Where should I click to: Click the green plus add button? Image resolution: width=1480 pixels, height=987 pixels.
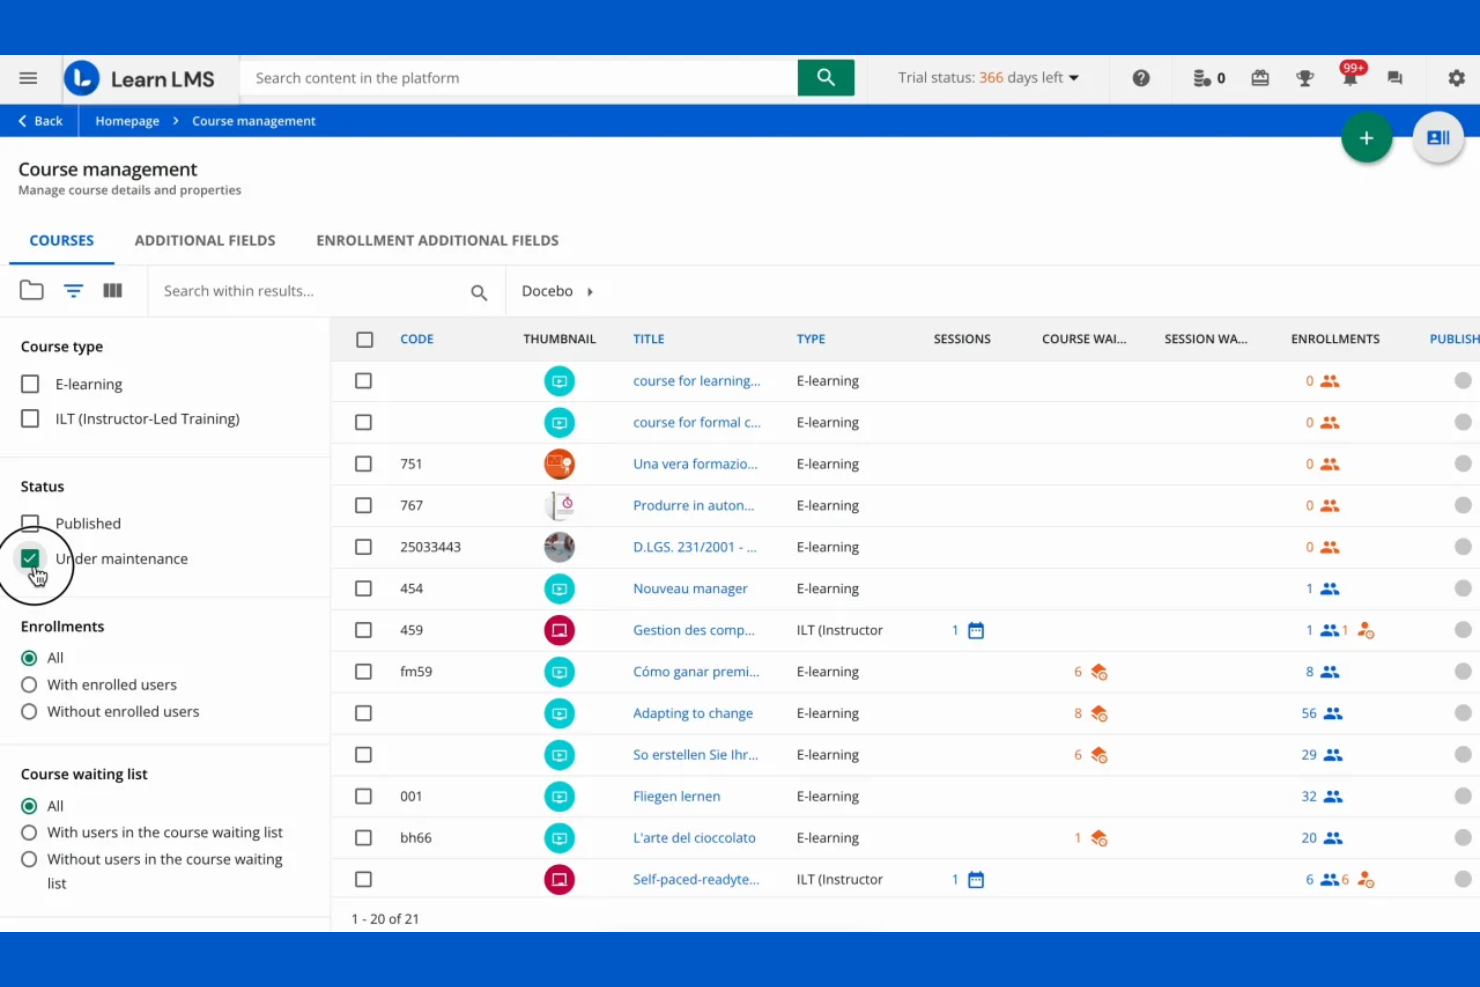pos(1366,138)
